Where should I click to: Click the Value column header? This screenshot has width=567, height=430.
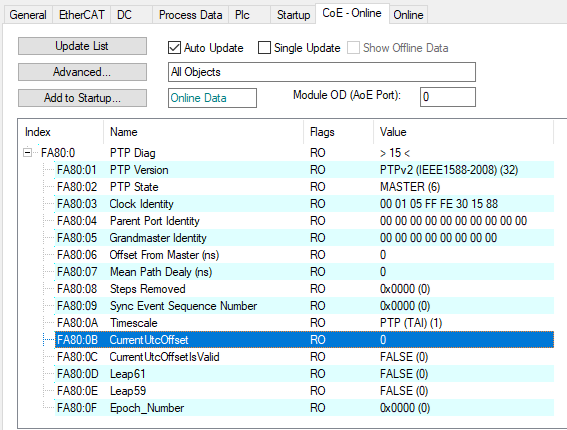(x=464, y=132)
